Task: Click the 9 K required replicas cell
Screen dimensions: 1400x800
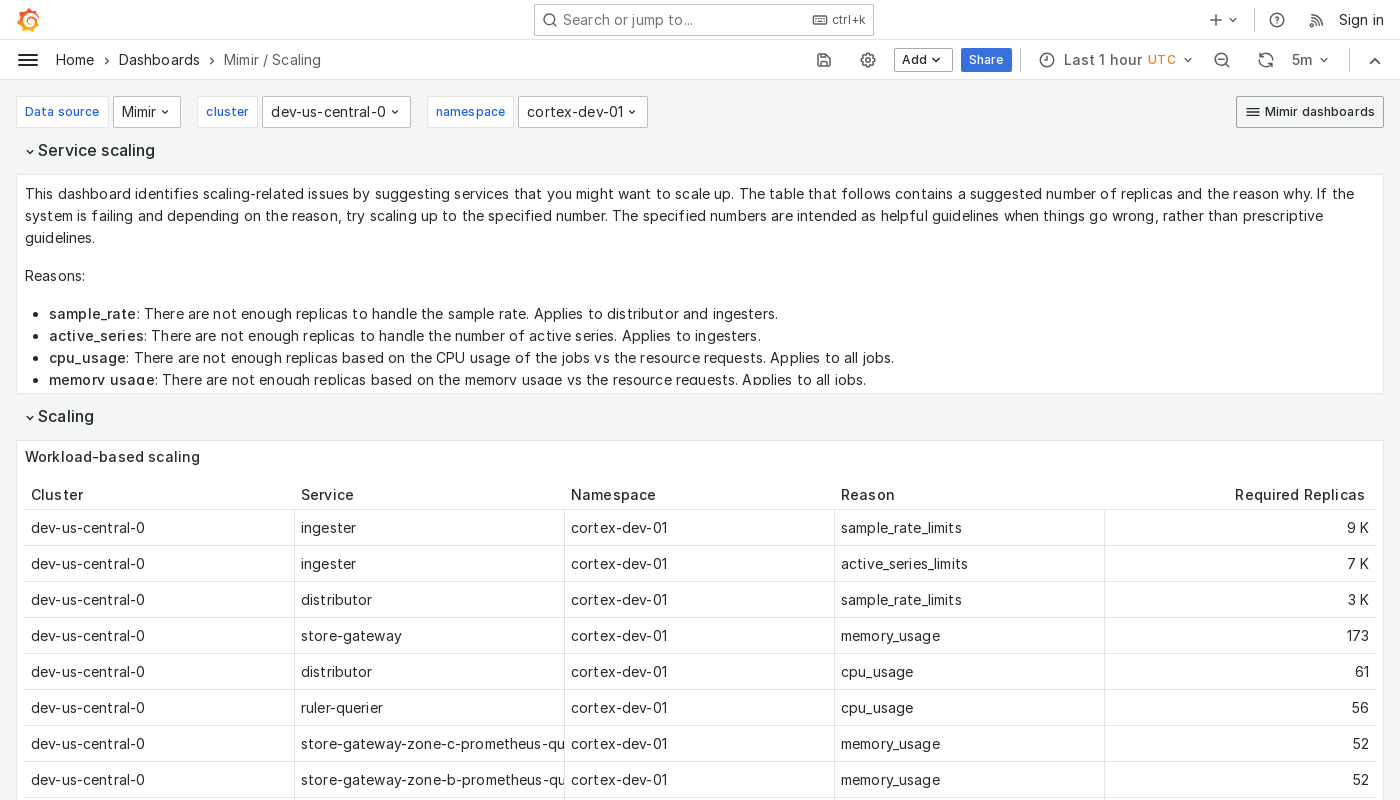Action: coord(1240,528)
